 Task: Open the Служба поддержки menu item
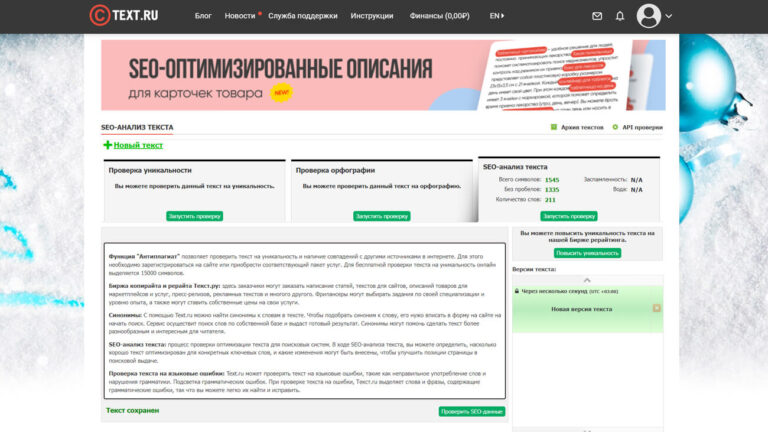tap(303, 16)
